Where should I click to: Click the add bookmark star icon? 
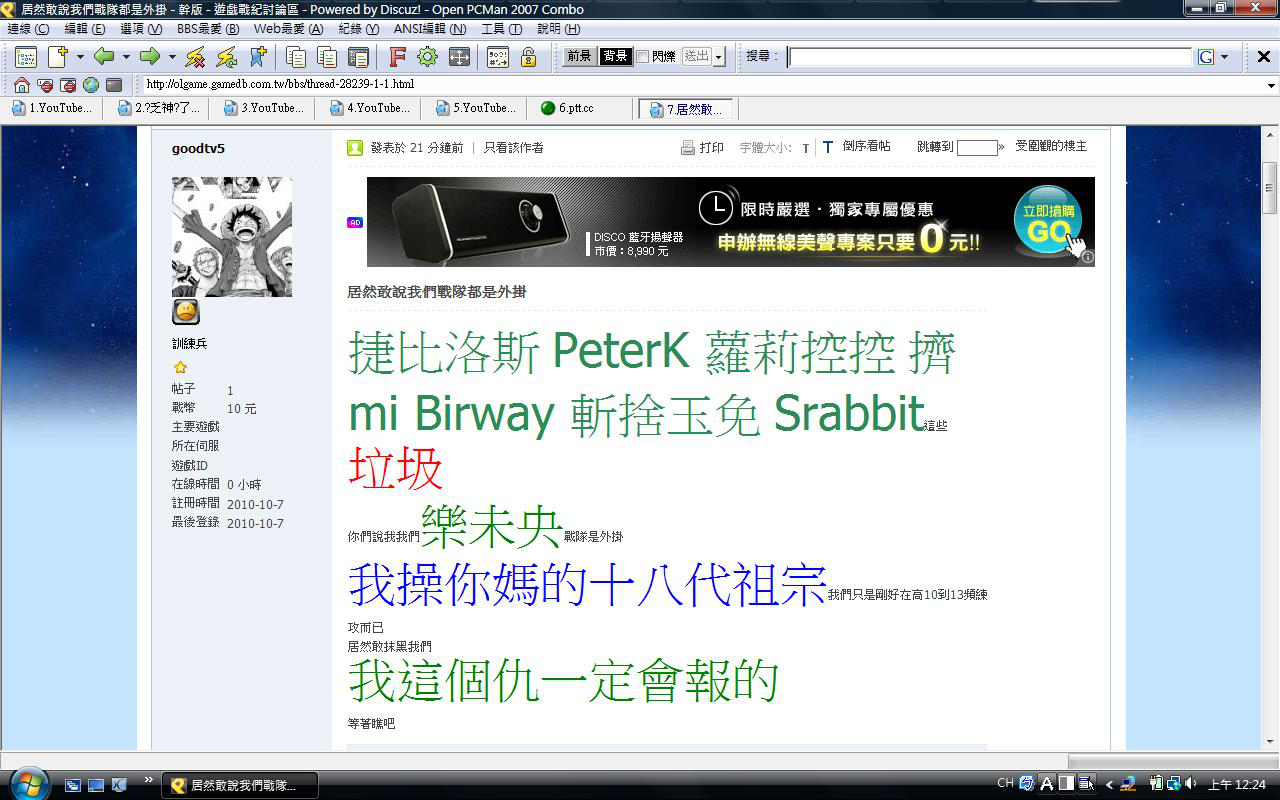(258, 57)
